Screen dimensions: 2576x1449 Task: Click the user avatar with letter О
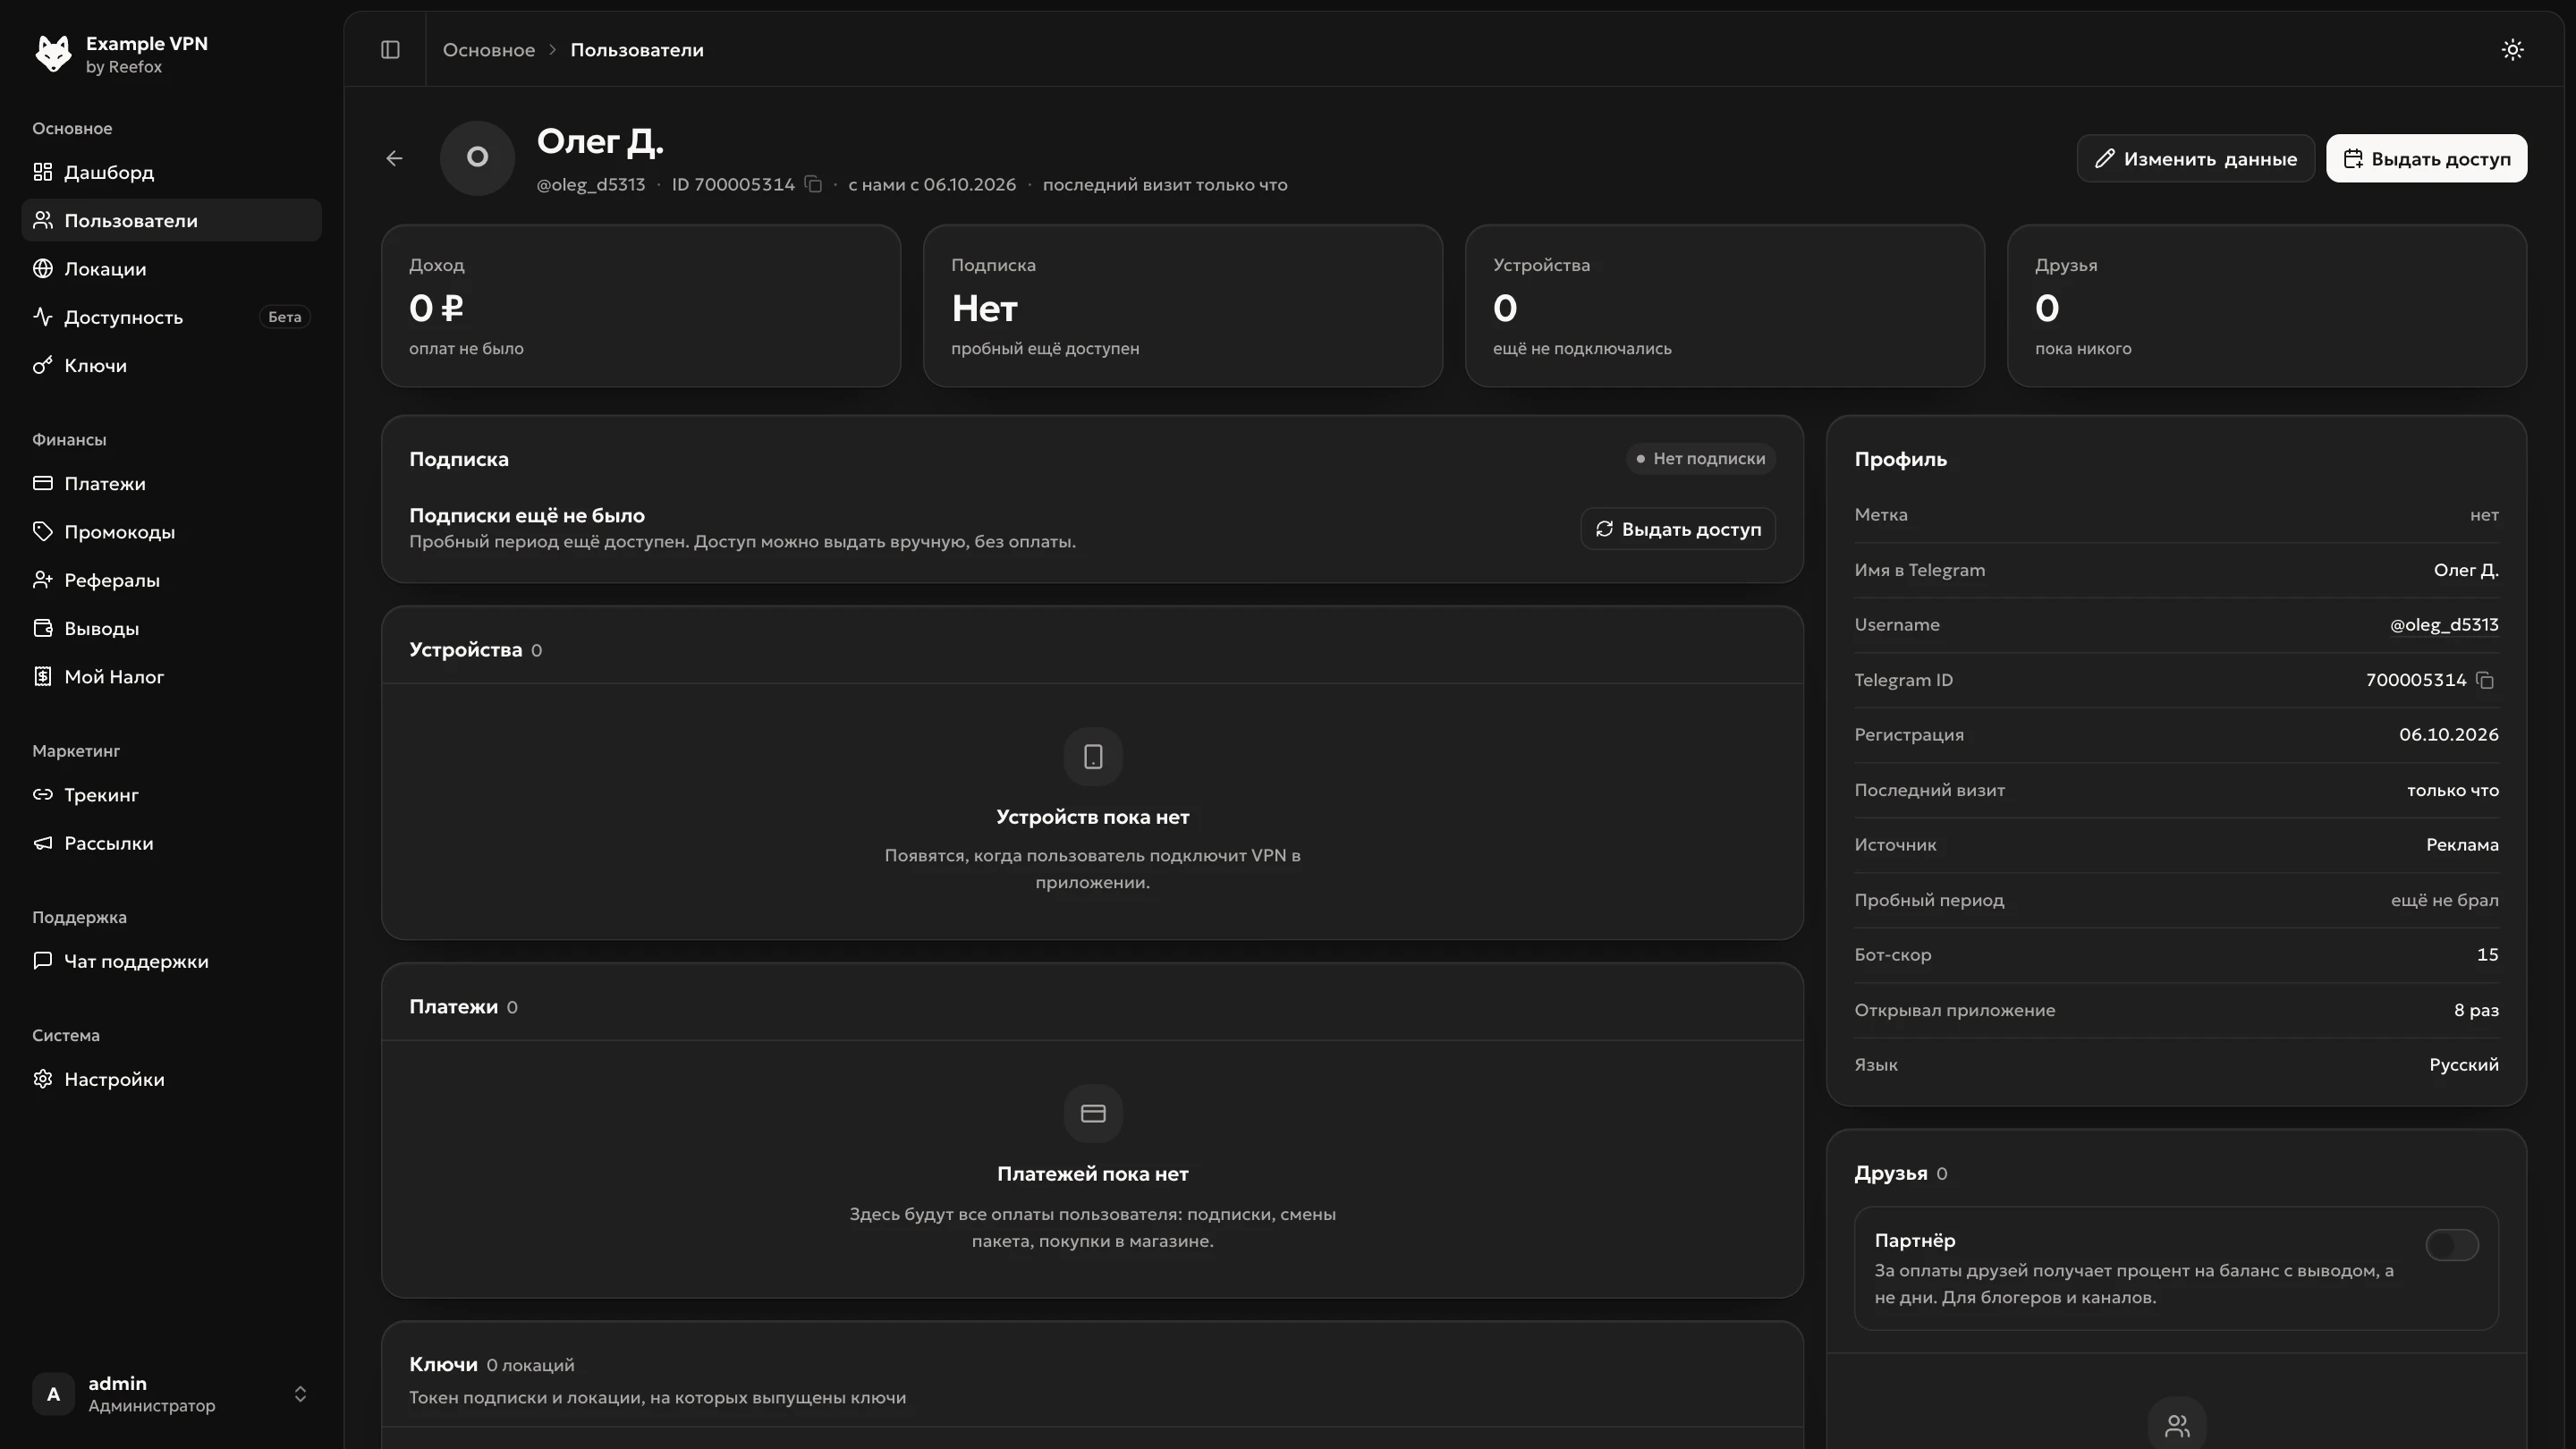click(477, 158)
